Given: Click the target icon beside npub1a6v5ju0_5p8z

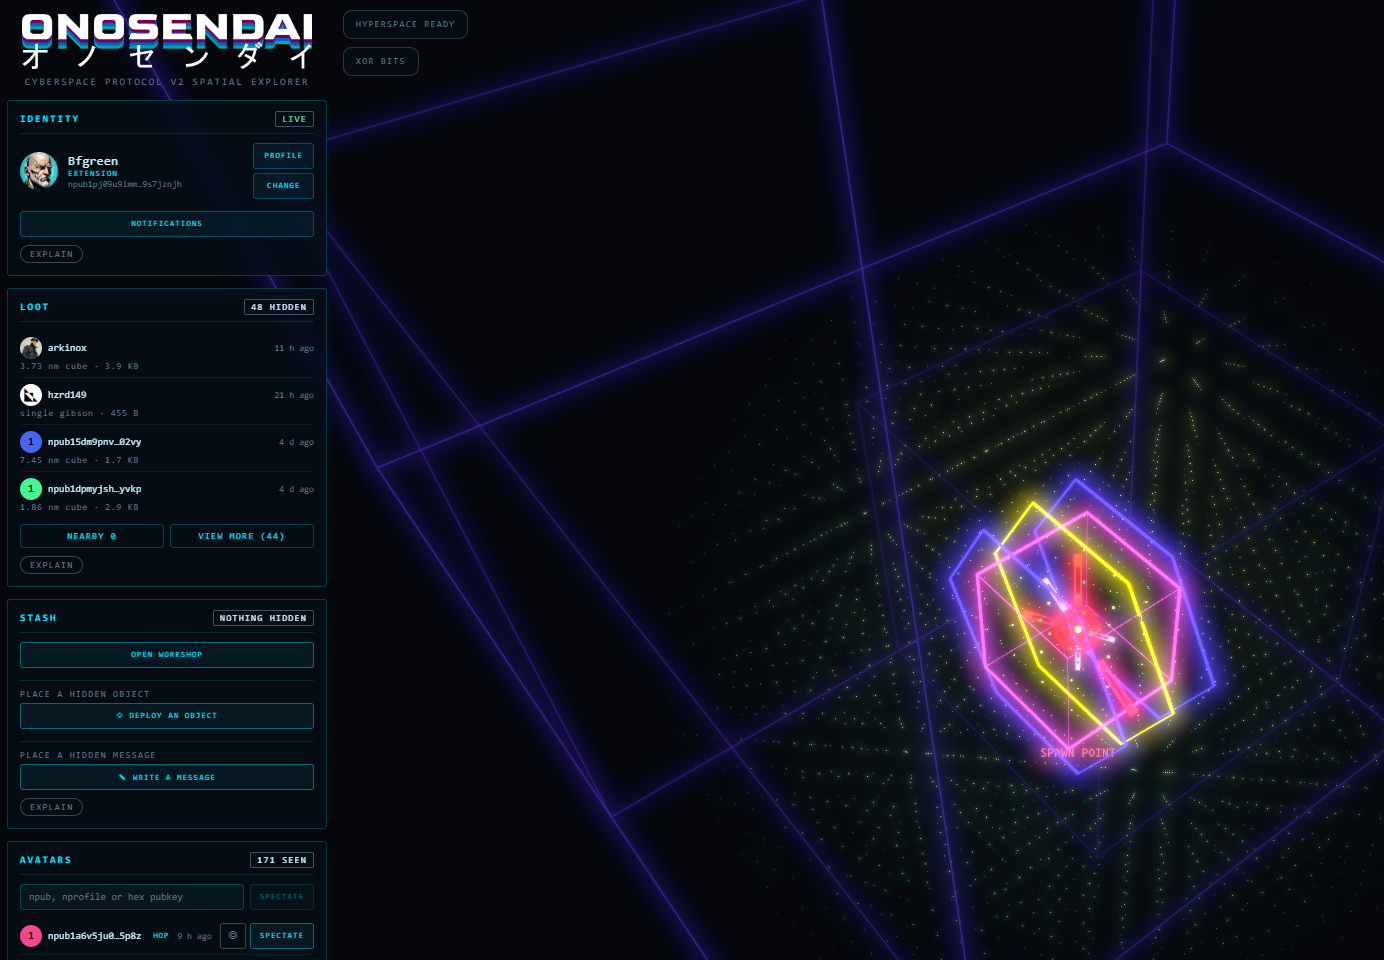Looking at the screenshot, I should tap(233, 936).
